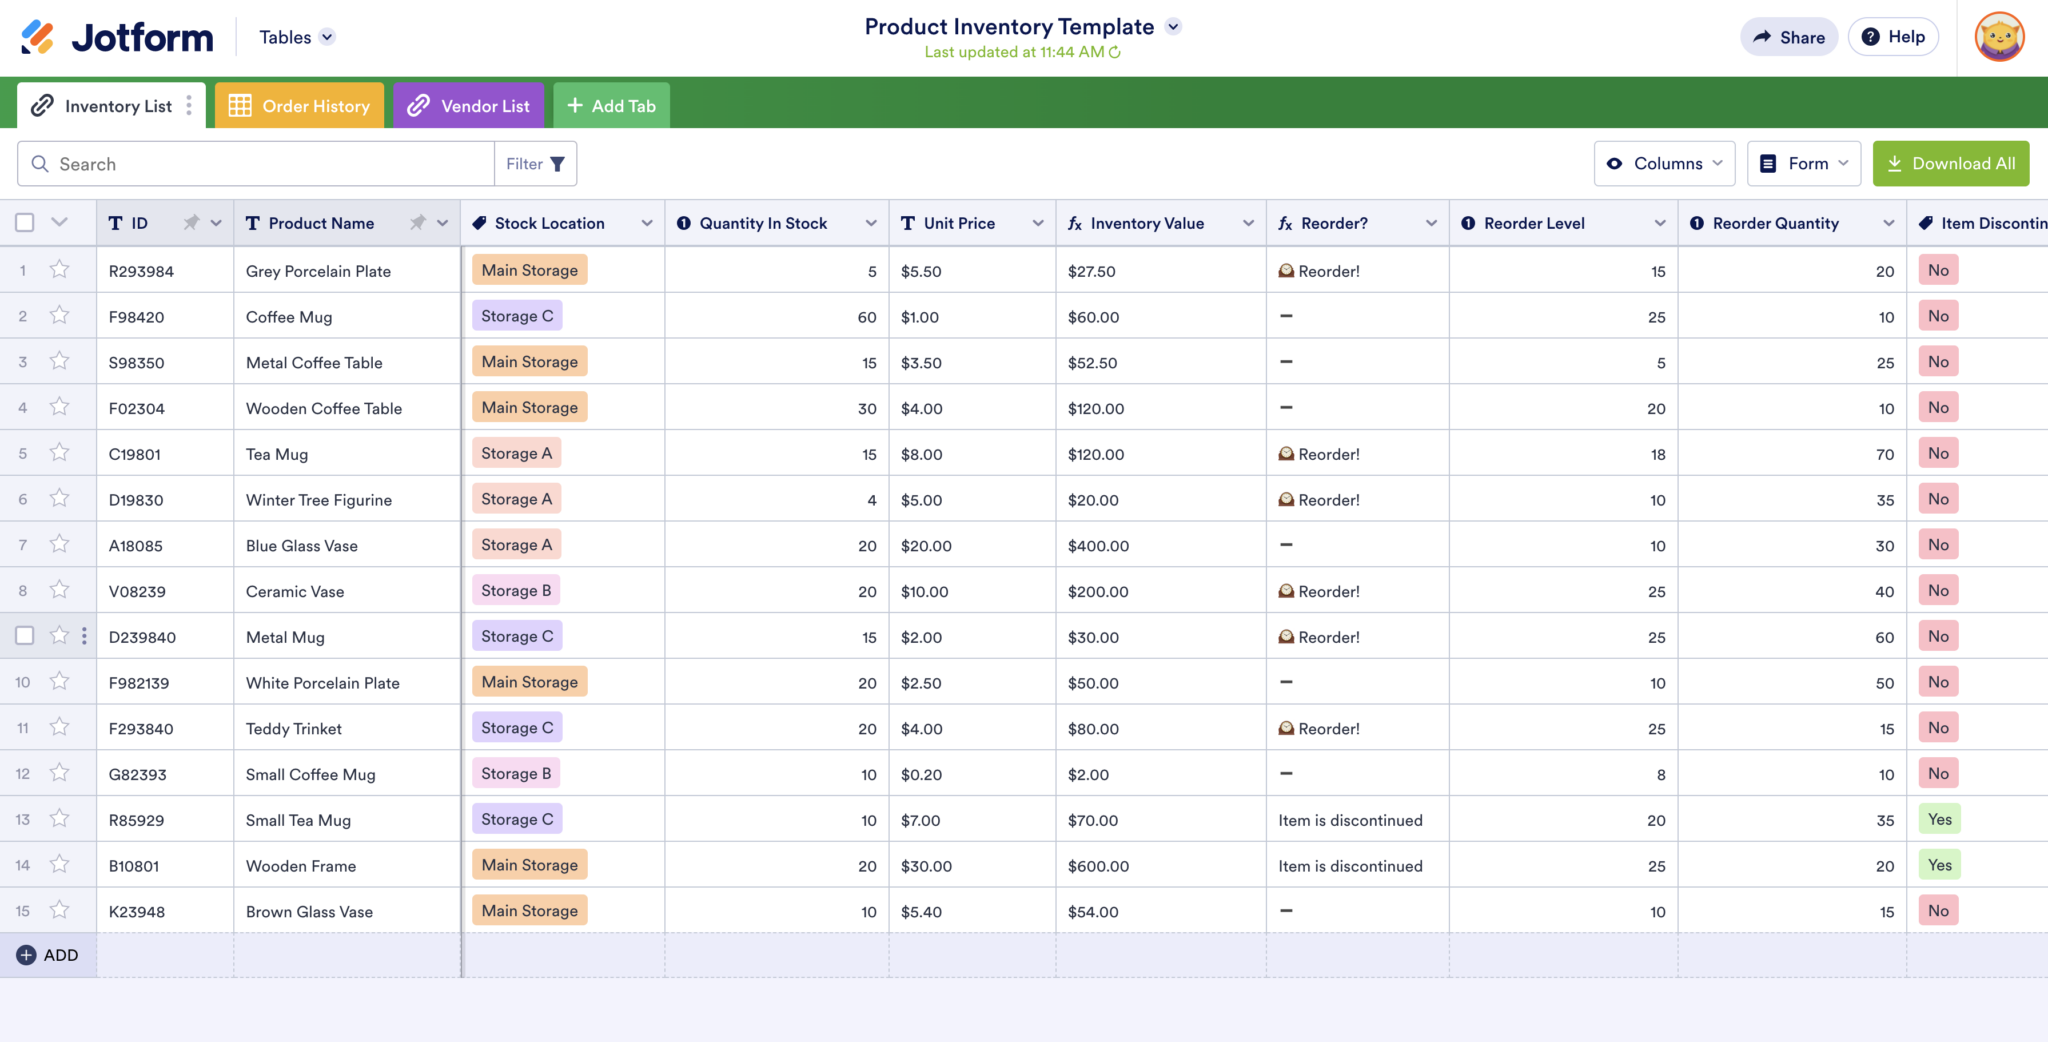This screenshot has height=1042, width=2048.
Task: Click the Help question mark icon
Action: pyautogui.click(x=1871, y=36)
